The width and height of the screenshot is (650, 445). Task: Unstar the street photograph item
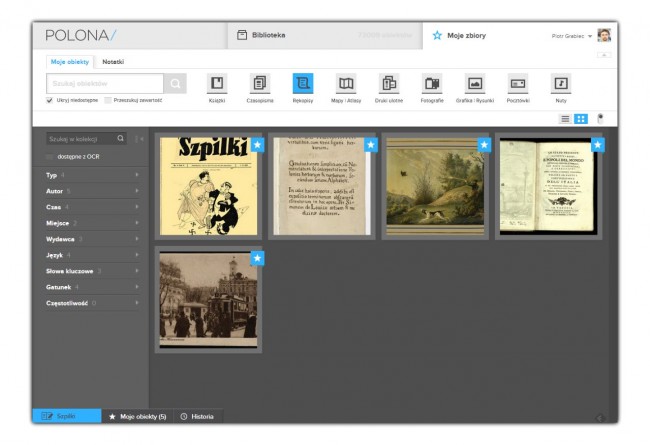point(257,258)
